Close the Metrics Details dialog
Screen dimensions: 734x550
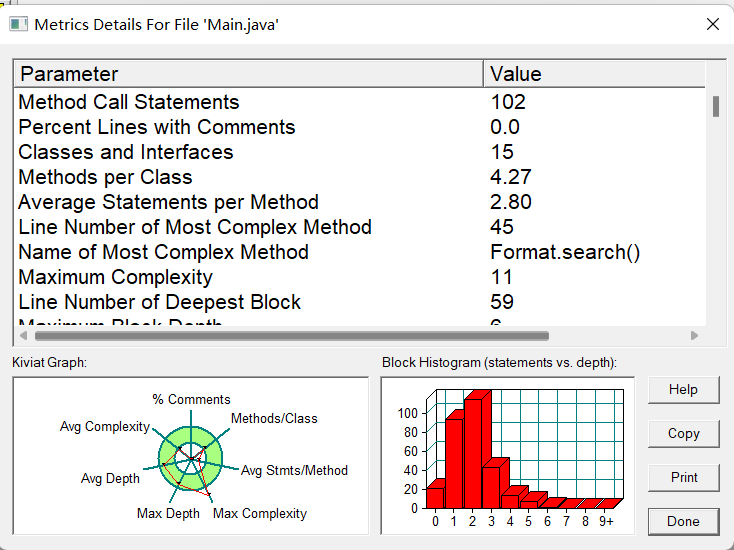coord(712,24)
